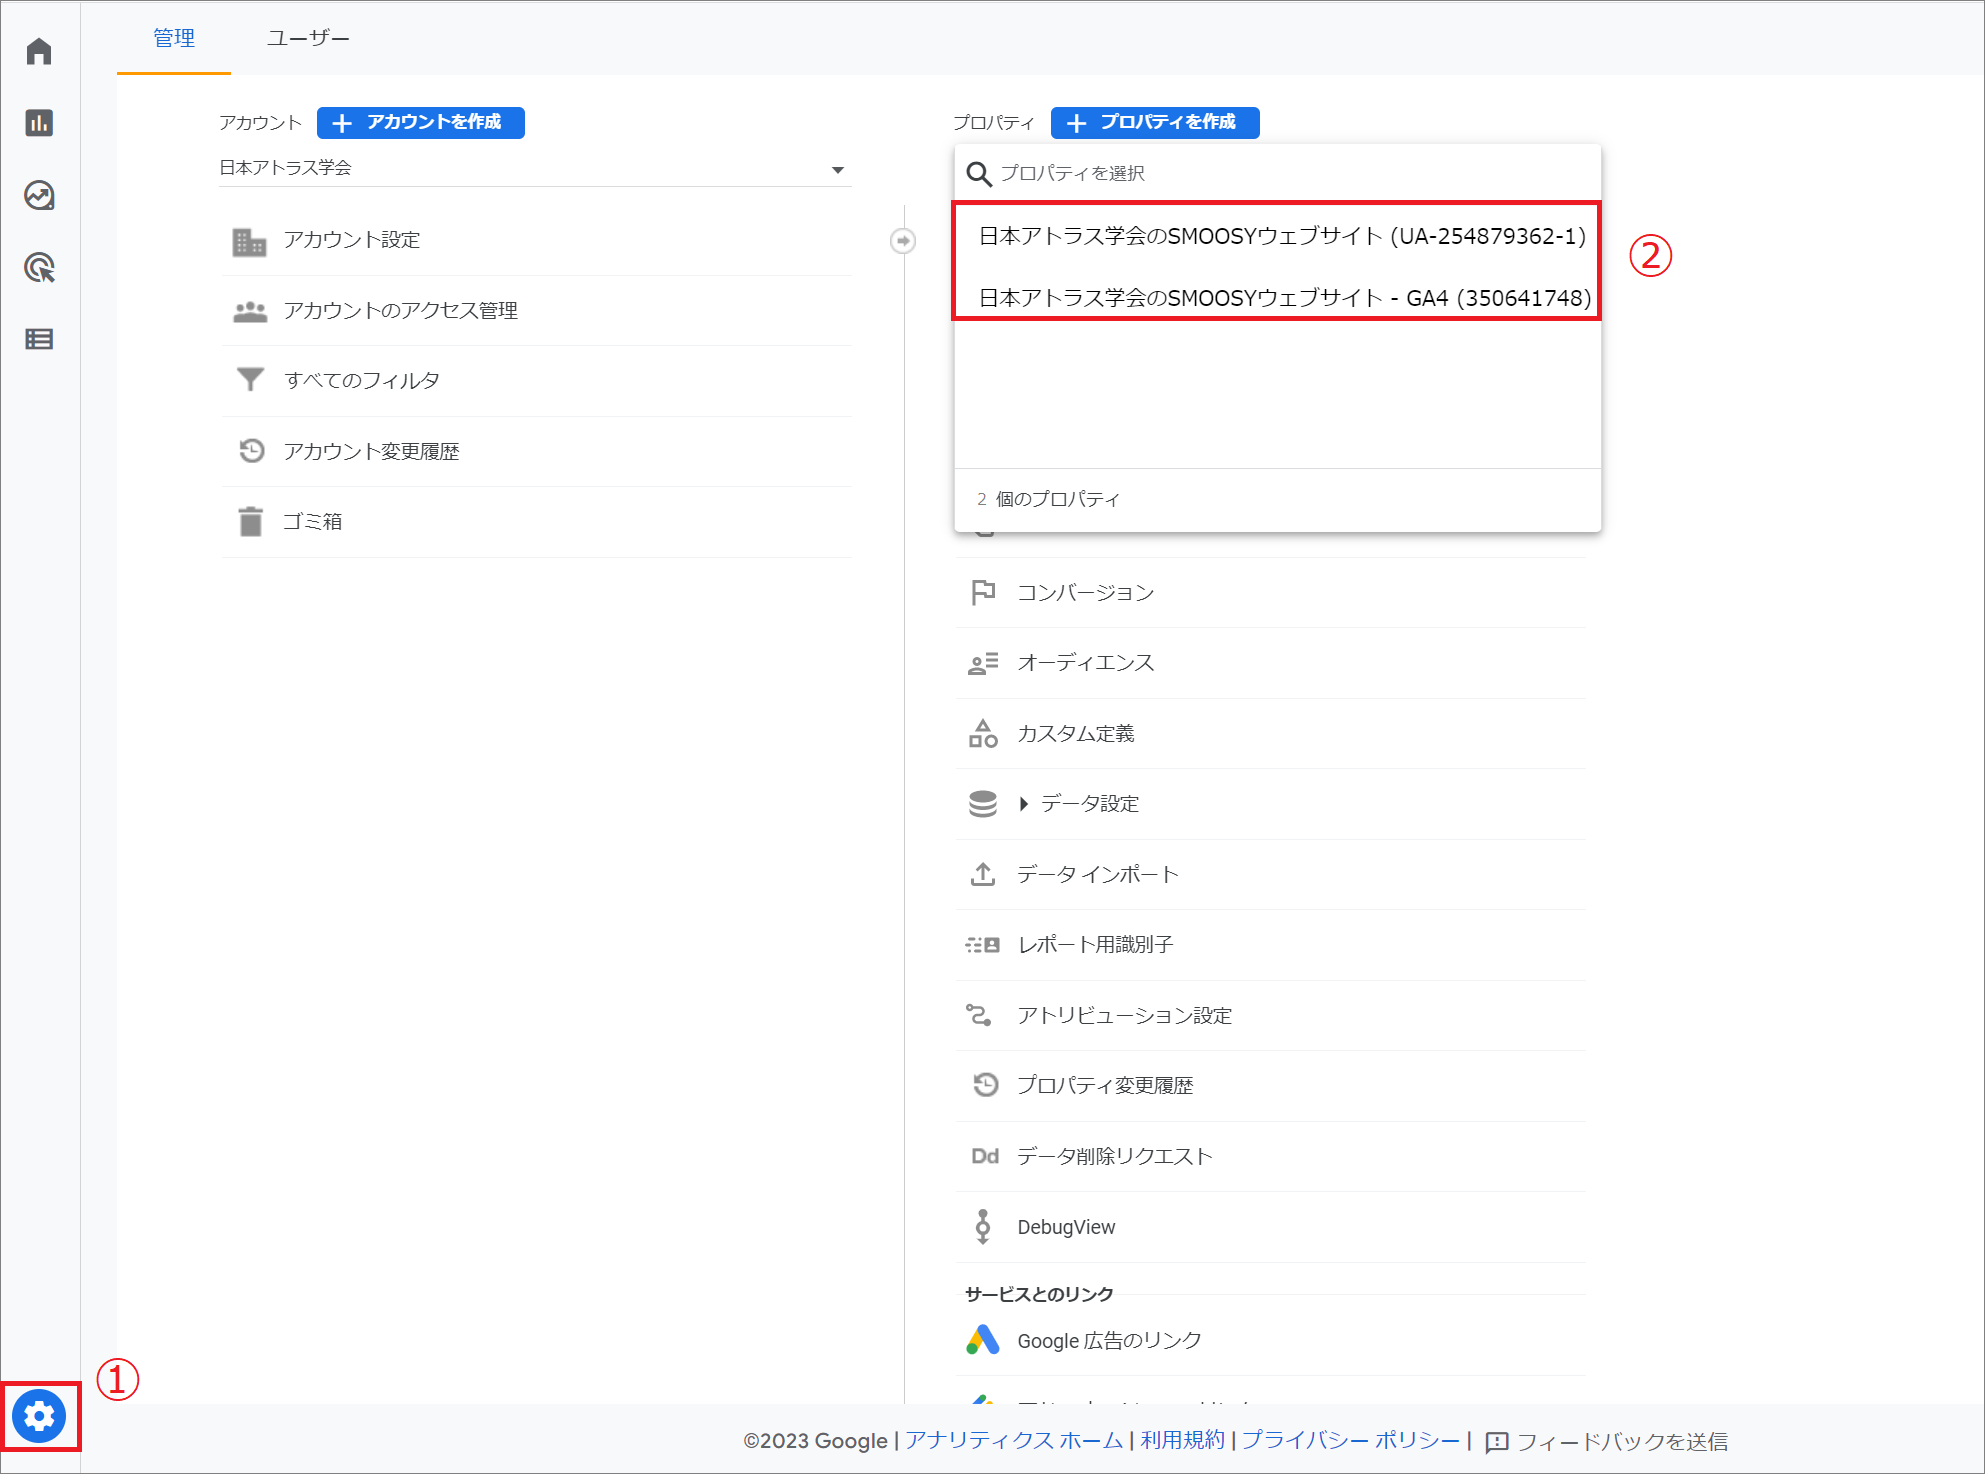Click the Google Ads logo icon
Image resolution: width=1985 pixels, height=1474 pixels.
[x=983, y=1340]
